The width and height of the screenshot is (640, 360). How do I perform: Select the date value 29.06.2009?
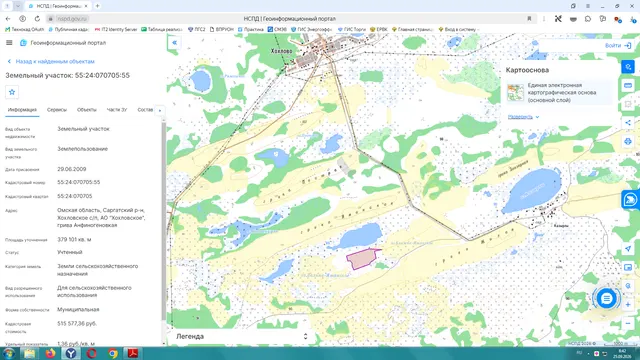[71, 169]
